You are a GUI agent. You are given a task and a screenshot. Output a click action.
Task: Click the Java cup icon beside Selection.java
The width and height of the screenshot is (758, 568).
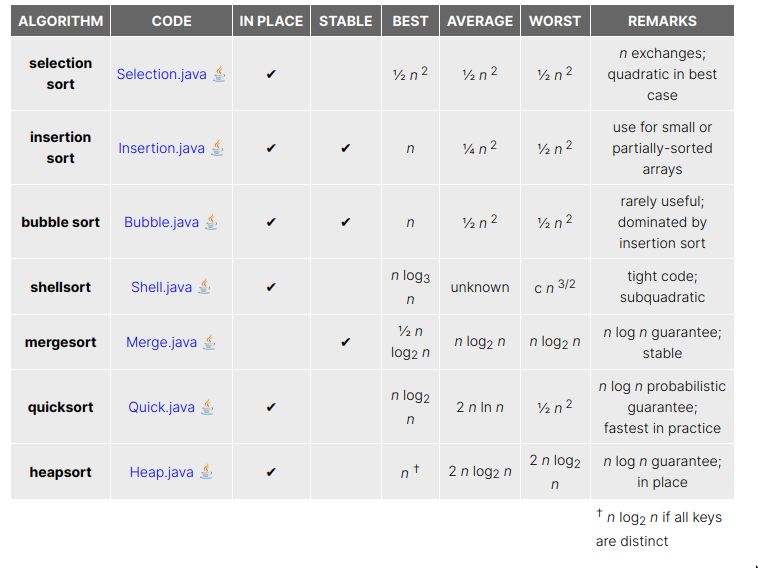pyautogui.click(x=219, y=74)
